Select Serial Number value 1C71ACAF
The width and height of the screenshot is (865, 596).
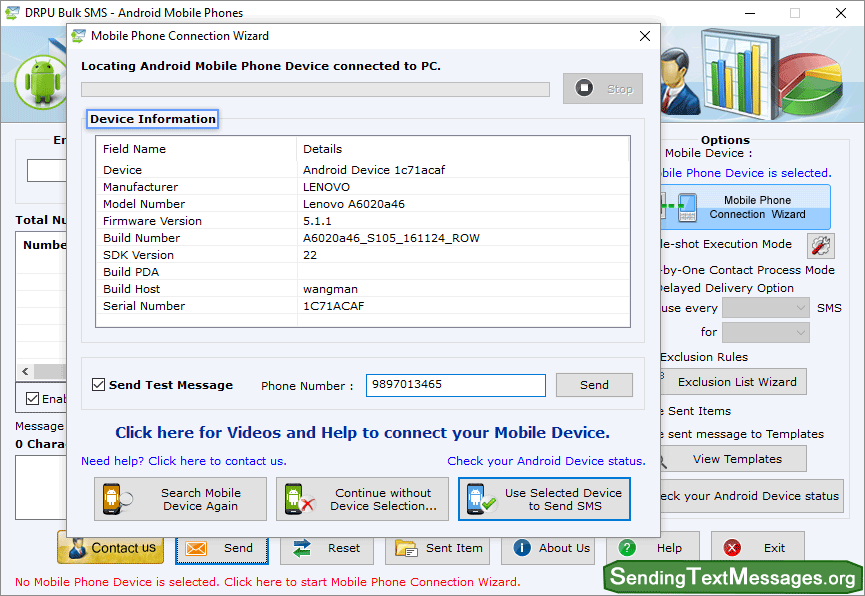click(x=334, y=306)
